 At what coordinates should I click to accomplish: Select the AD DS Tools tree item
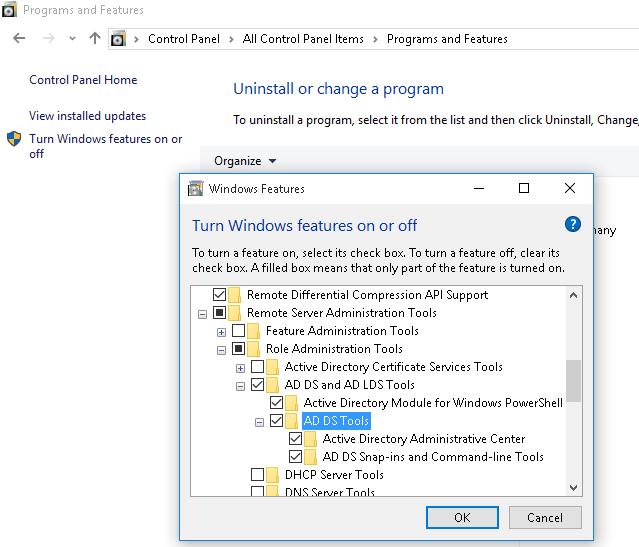[x=336, y=421]
